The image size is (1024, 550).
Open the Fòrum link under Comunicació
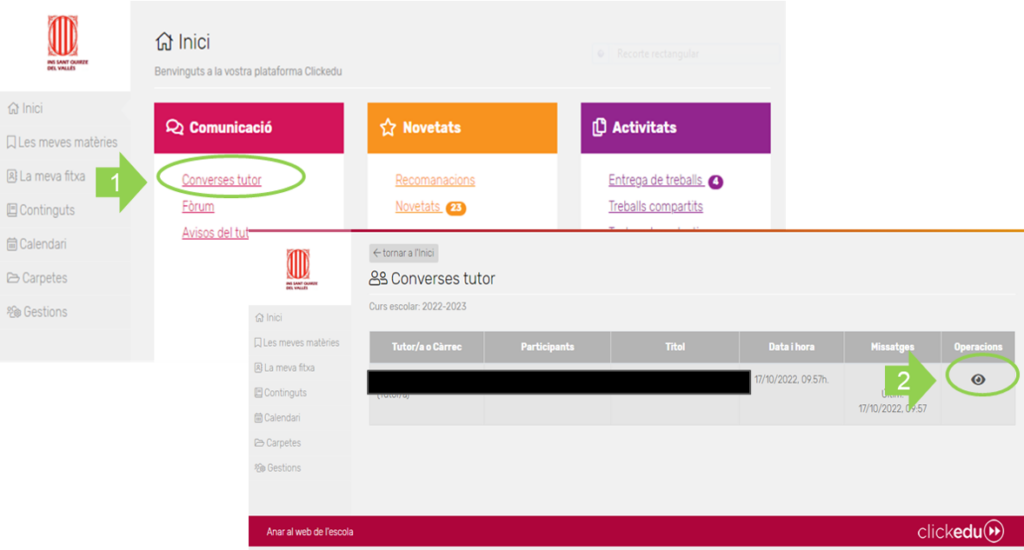198,207
